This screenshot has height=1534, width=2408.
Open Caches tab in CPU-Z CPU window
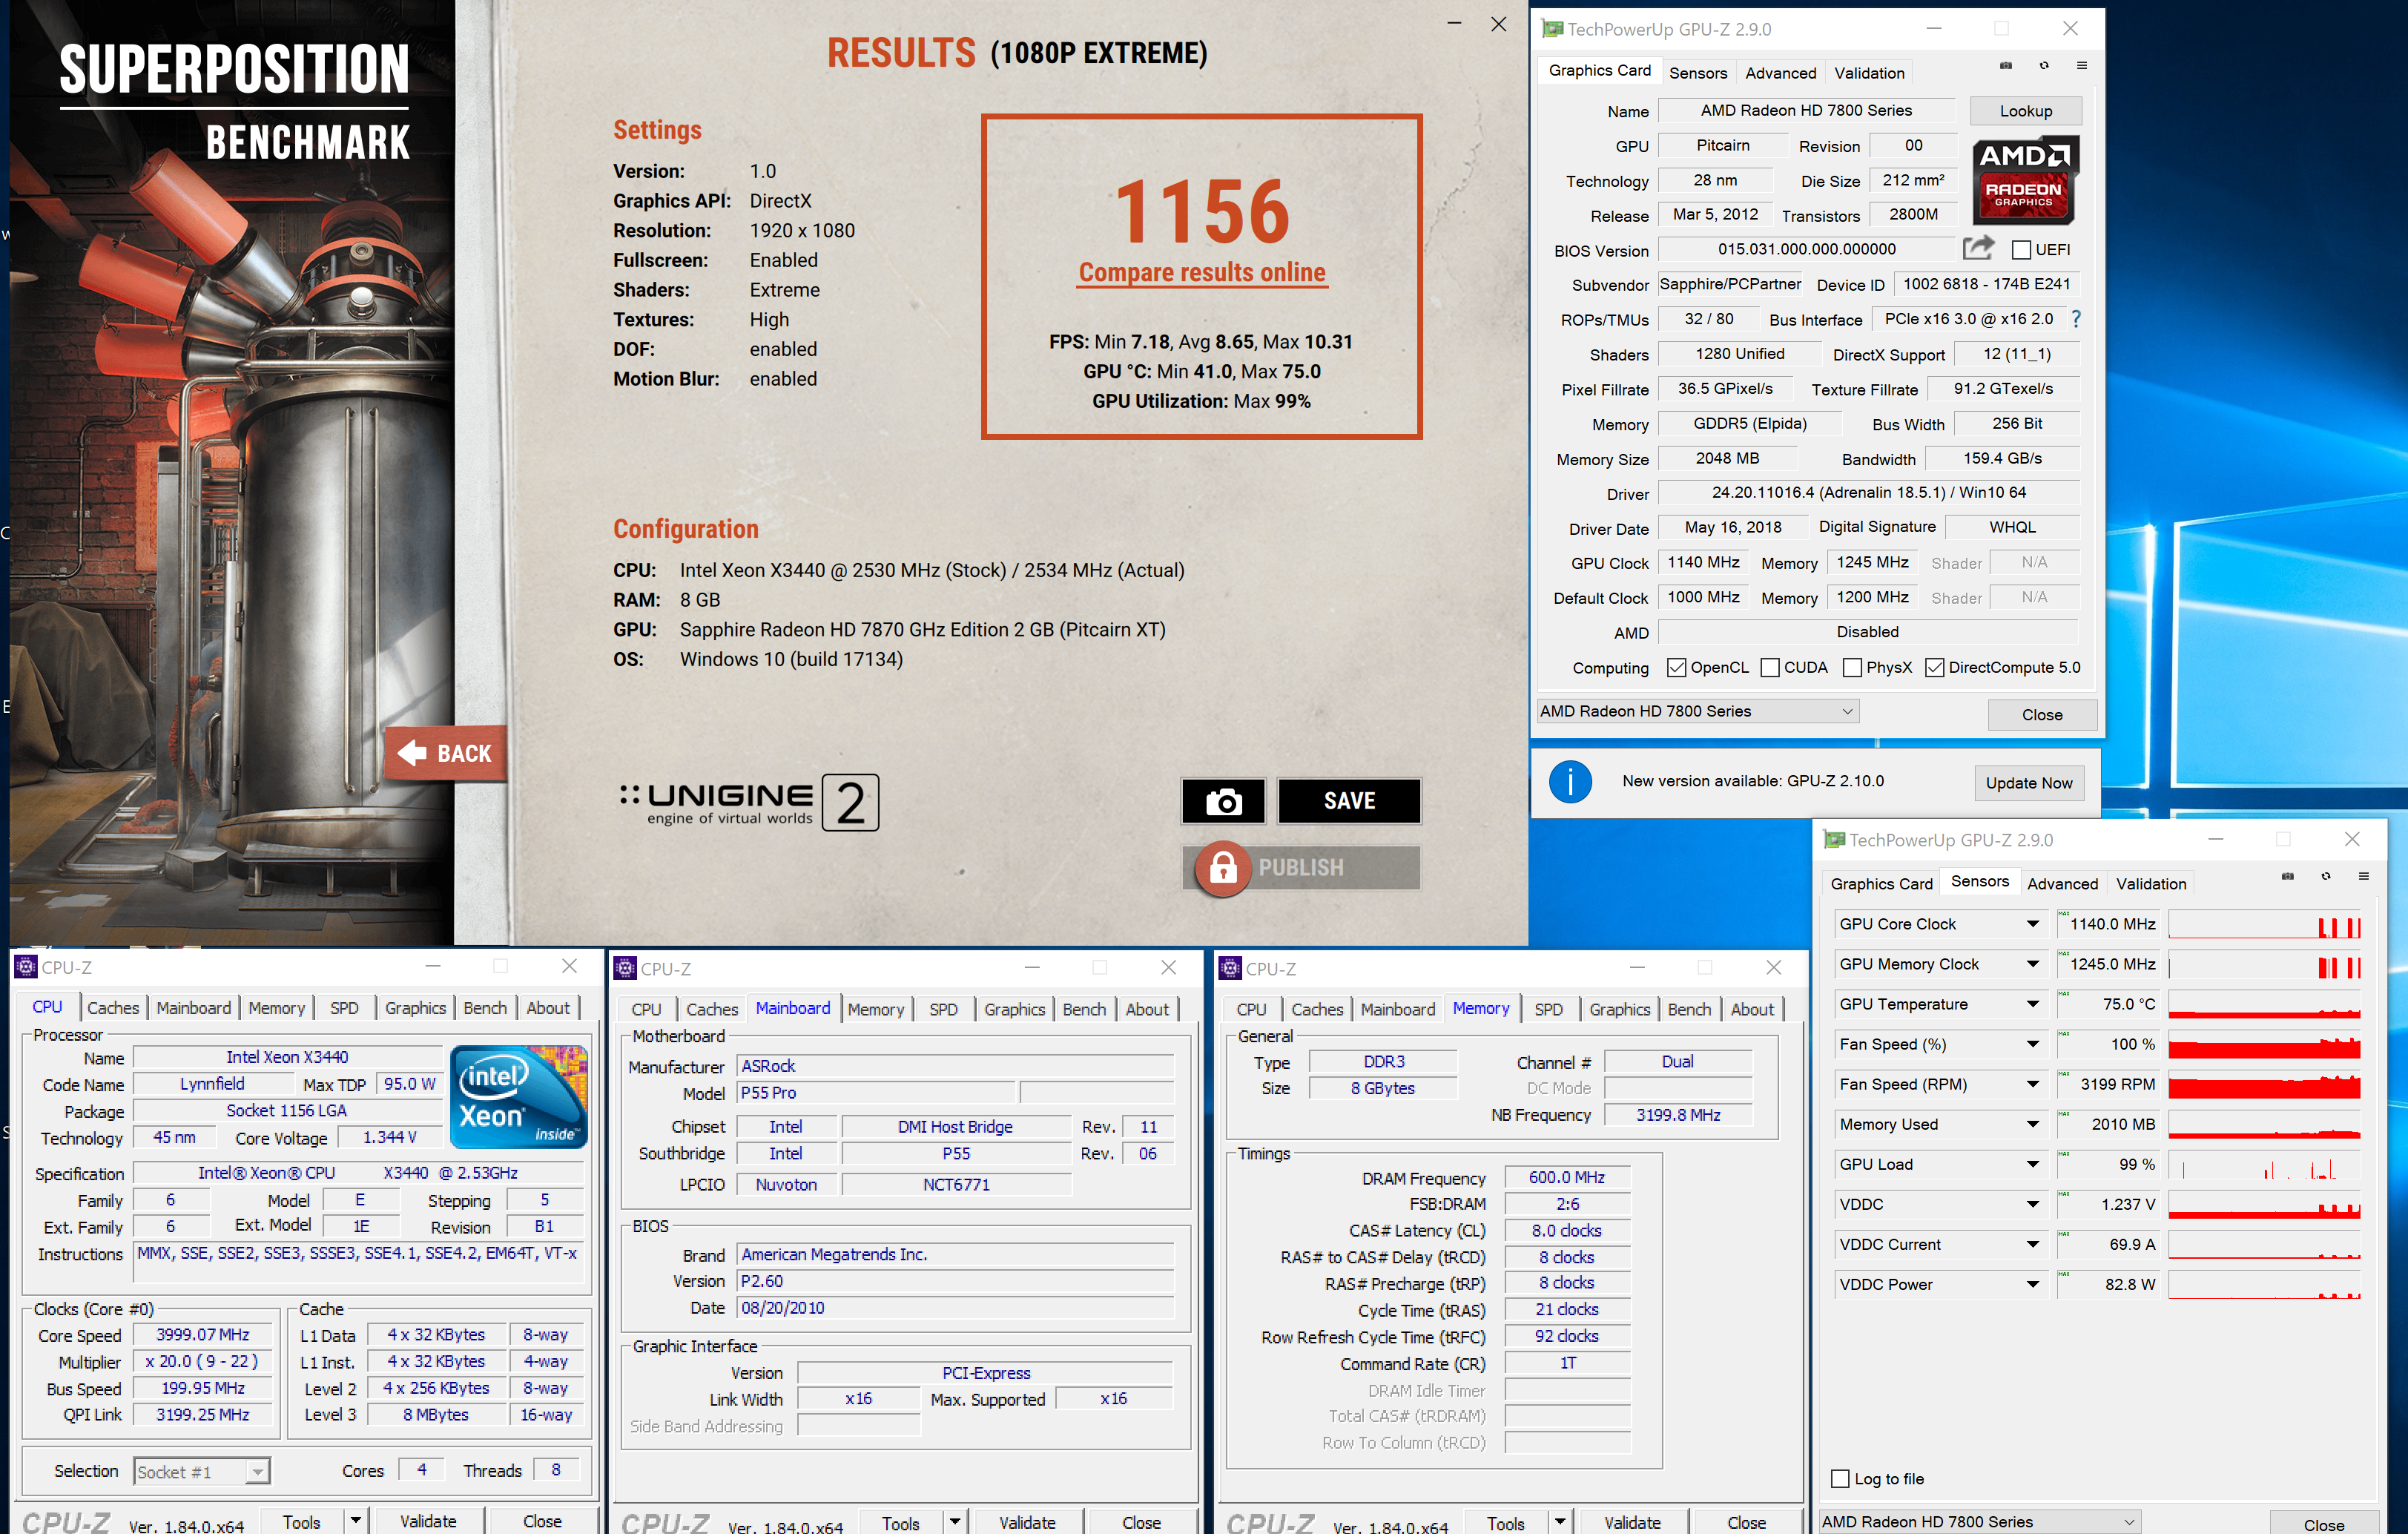[113, 1008]
